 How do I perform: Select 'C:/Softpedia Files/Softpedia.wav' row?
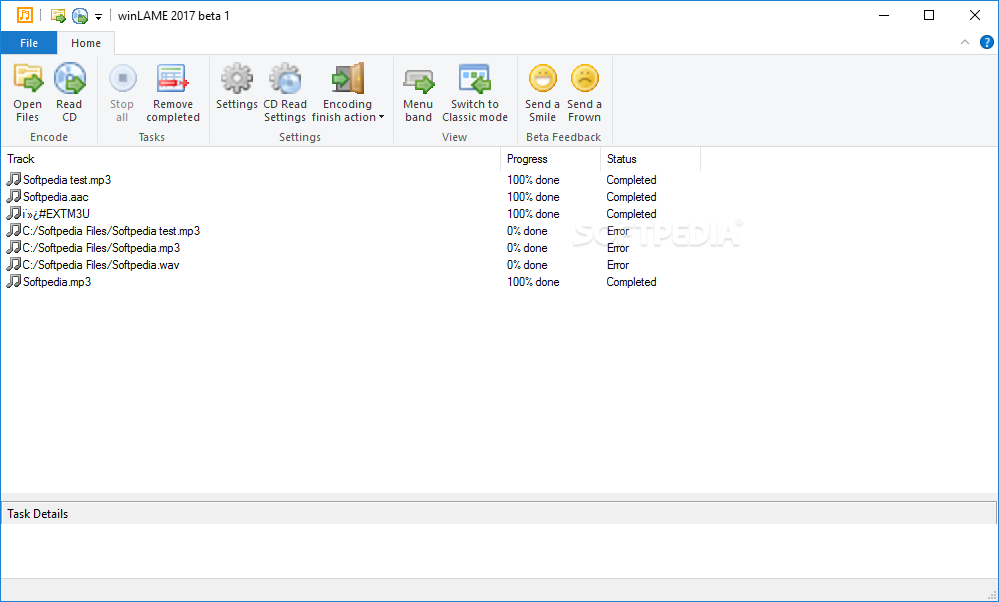(350, 265)
